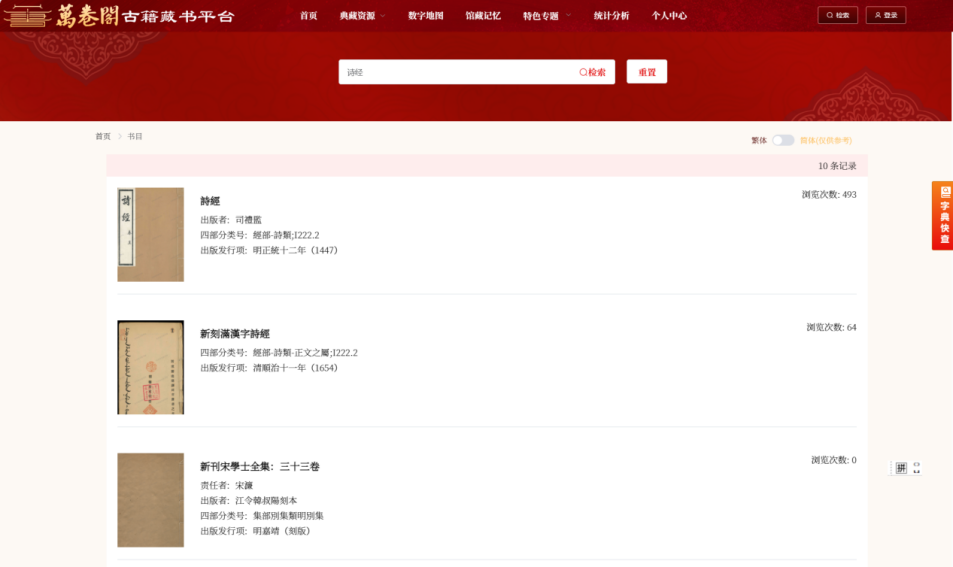This screenshot has width=953, height=567.
Task: Expand the 特色专题 dropdown menu
Action: tap(547, 16)
